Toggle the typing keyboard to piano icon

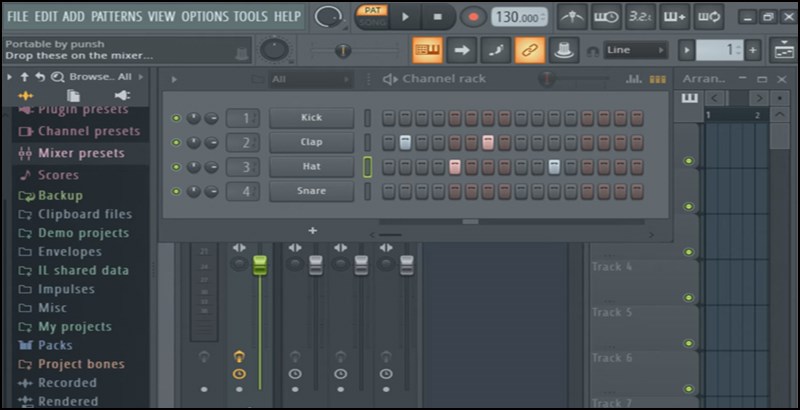coord(428,50)
